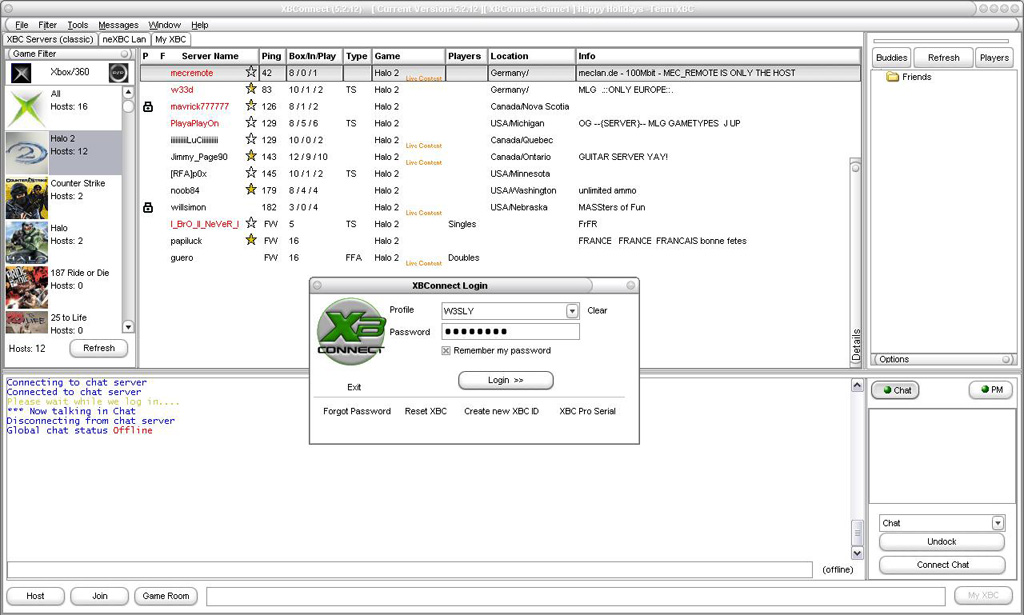Viewport: 1024px width, 615px height.
Task: Click the padlock icon on mavrick777777 row
Action: tap(148, 106)
